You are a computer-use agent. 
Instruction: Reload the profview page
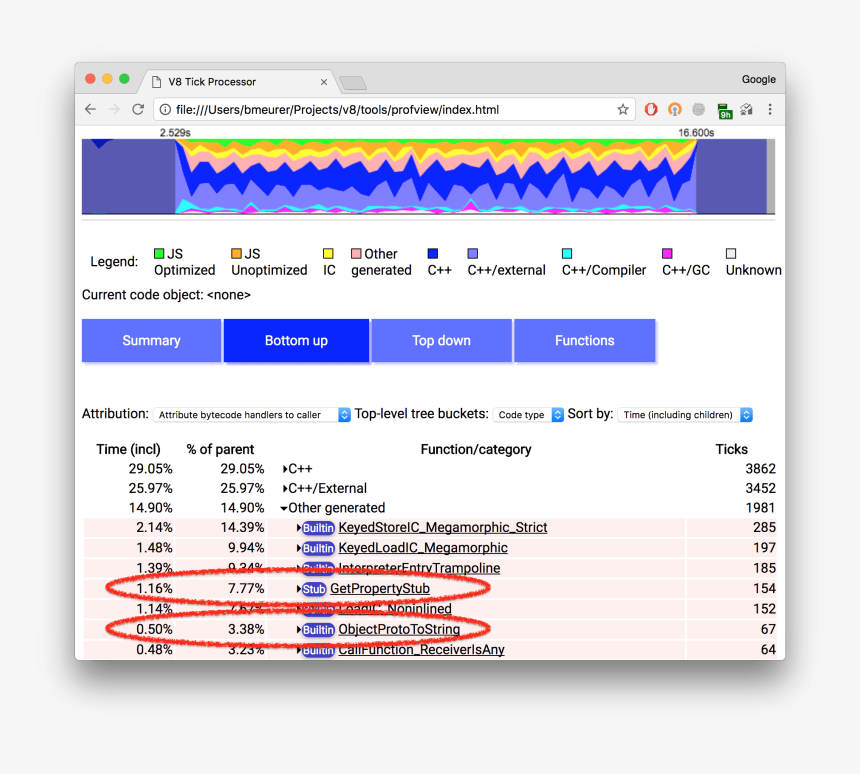point(138,109)
